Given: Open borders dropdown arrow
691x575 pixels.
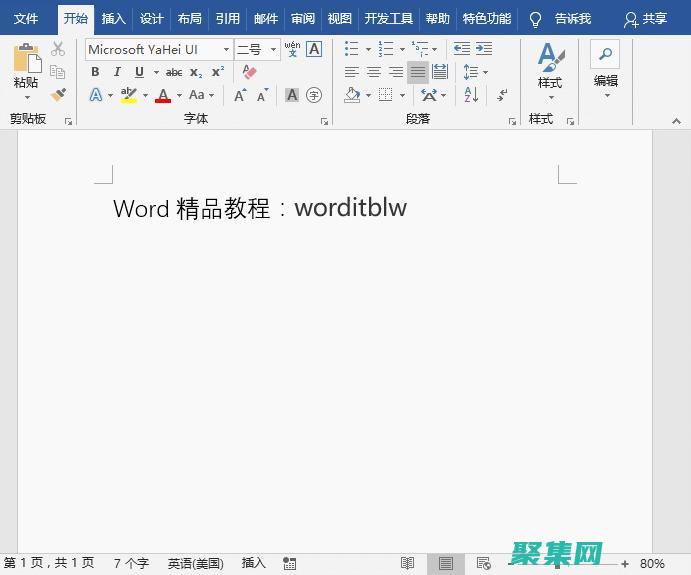Looking at the screenshot, I should coord(402,95).
